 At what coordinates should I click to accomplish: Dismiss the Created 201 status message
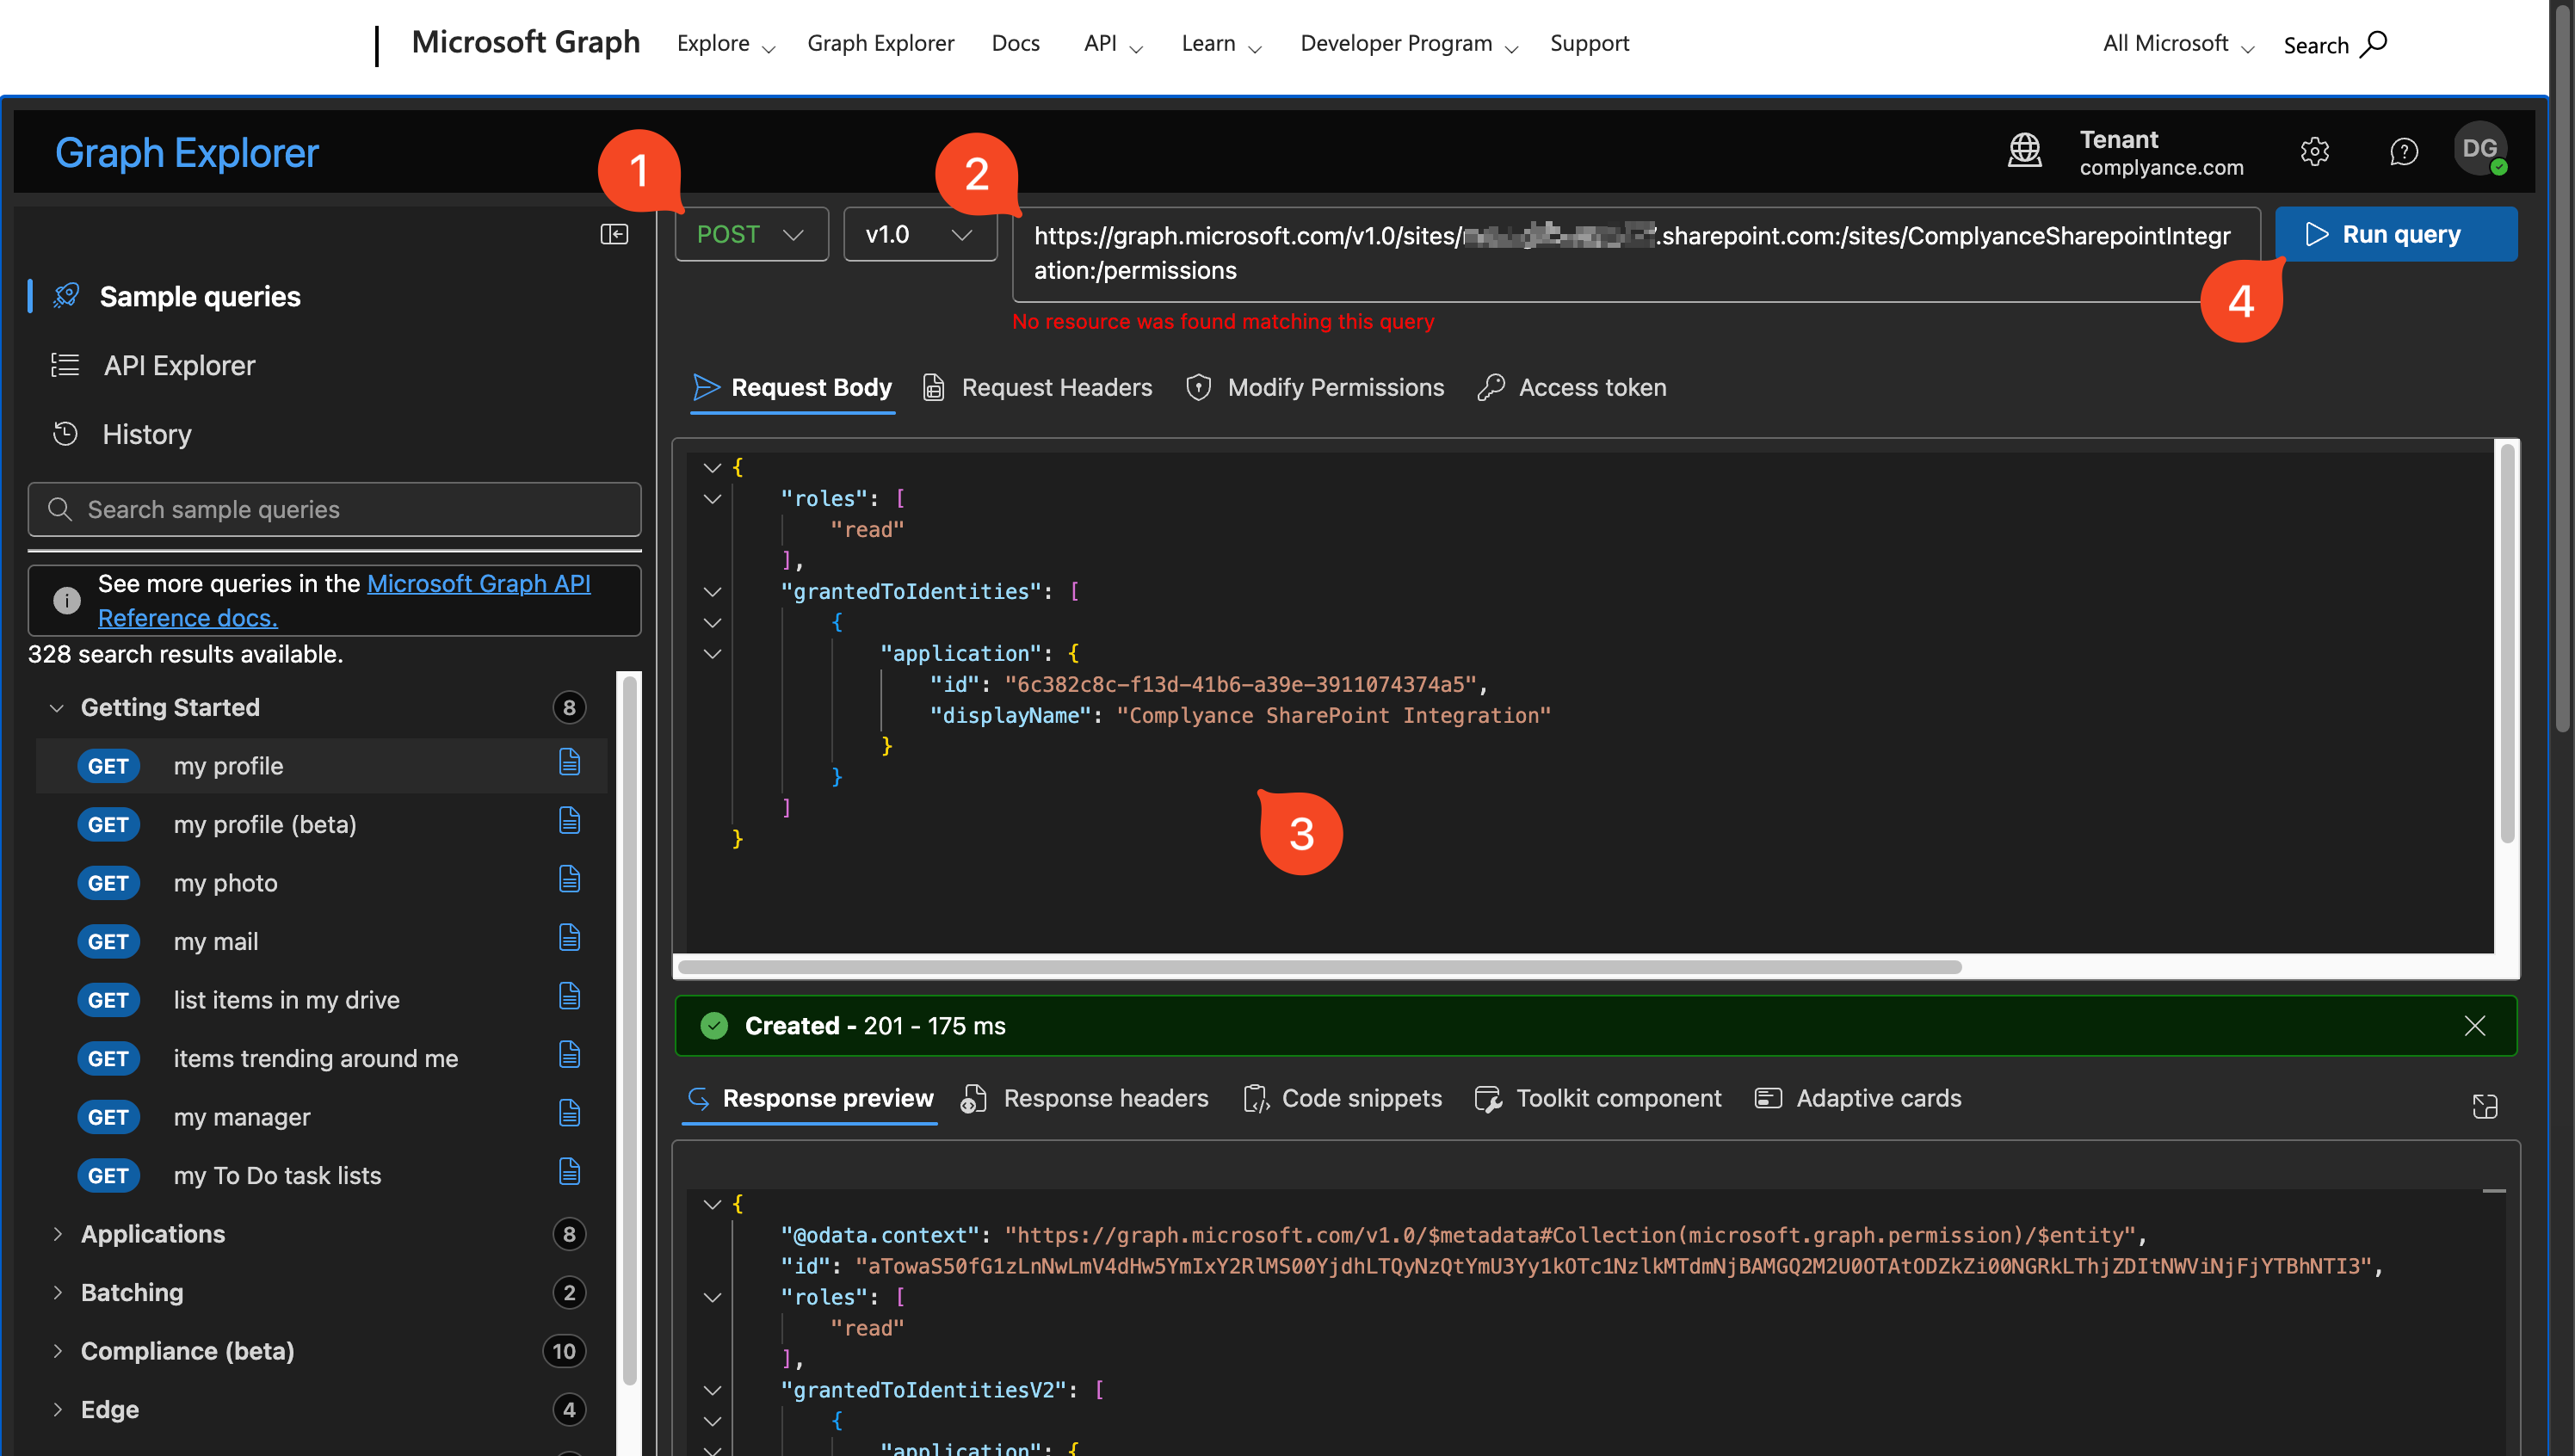tap(2475, 1026)
